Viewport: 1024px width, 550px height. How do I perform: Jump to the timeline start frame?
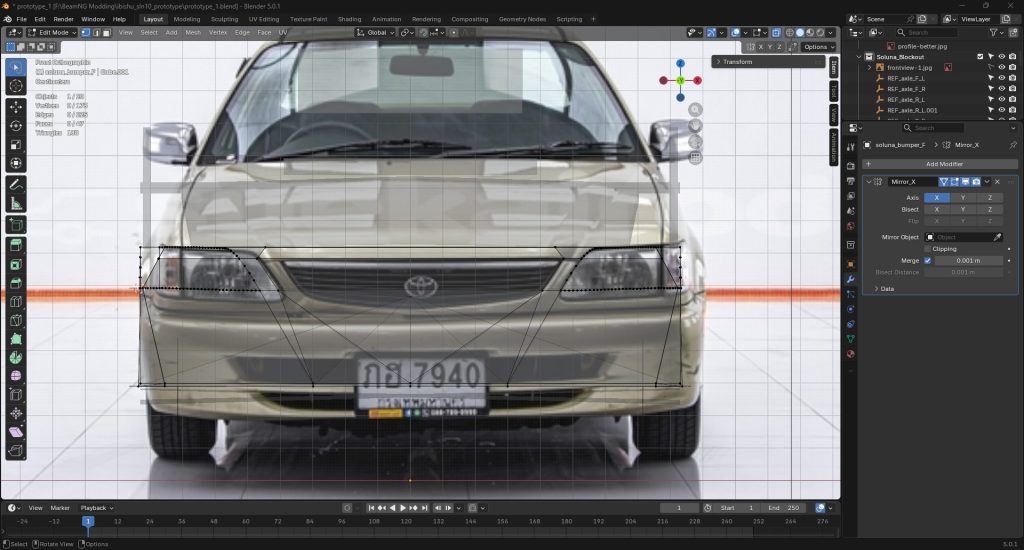[371, 508]
